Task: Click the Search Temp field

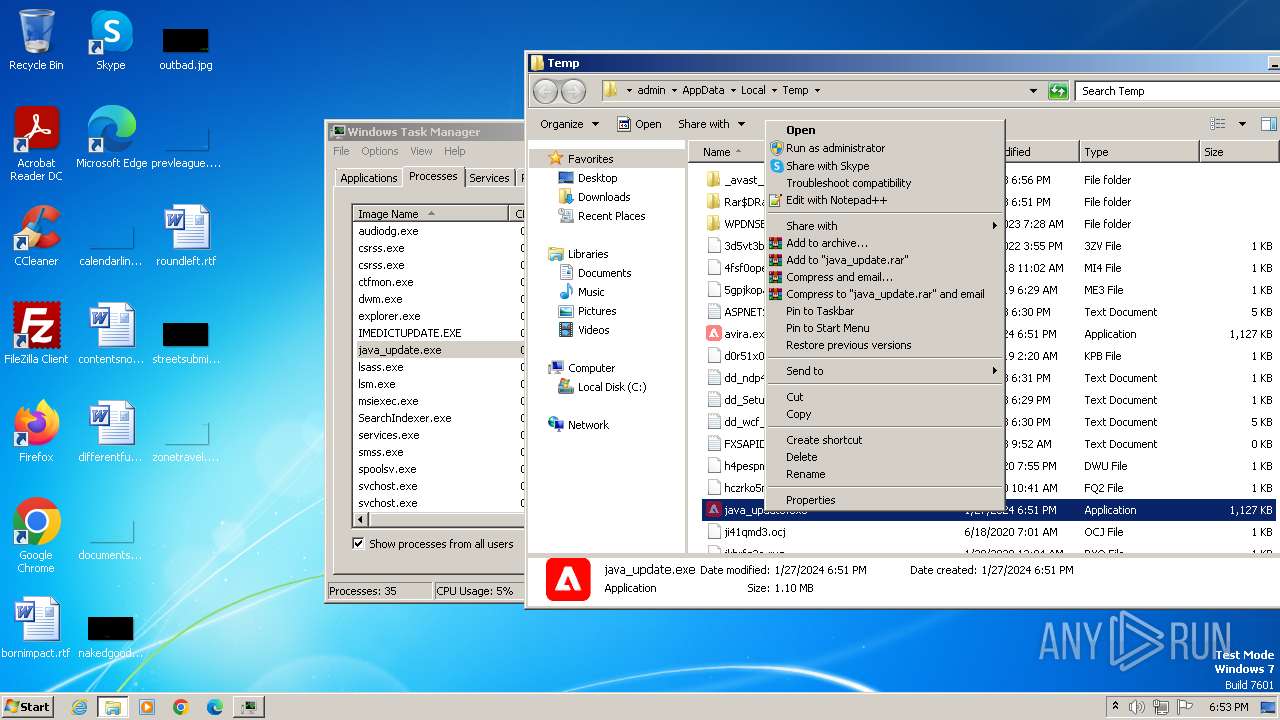Action: pos(1176,91)
